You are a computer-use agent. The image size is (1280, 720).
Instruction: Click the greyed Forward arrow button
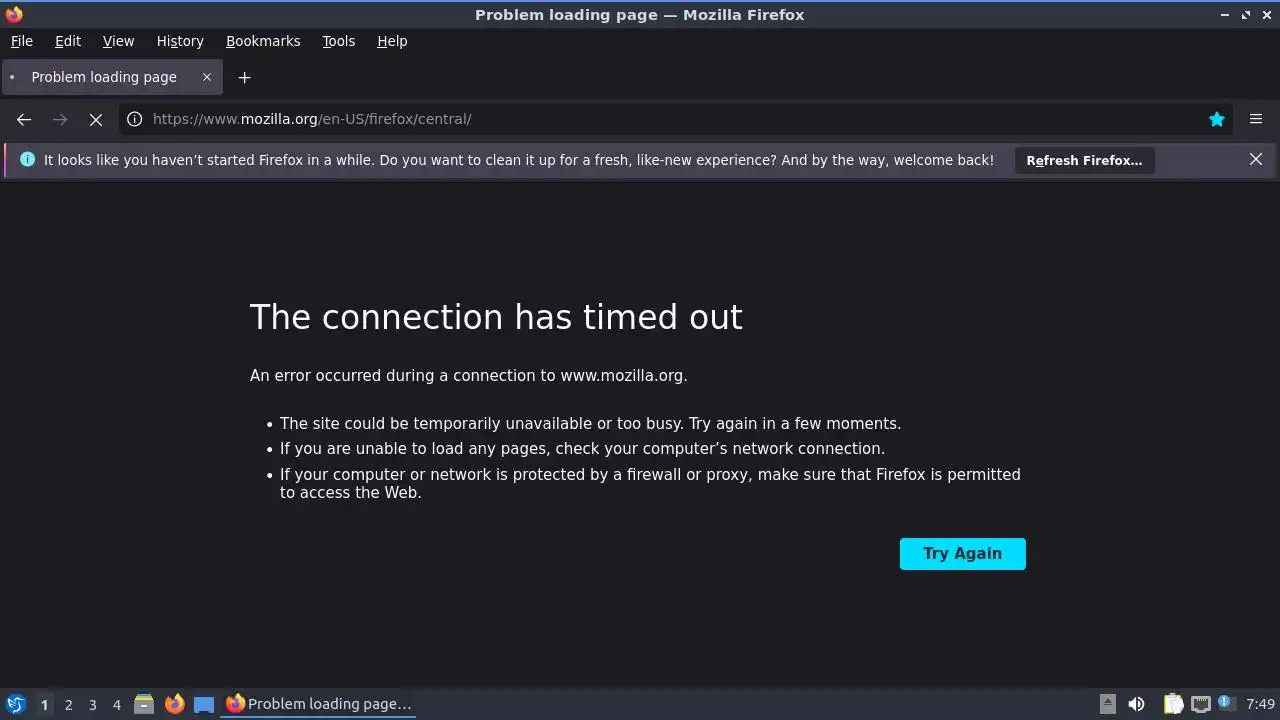[60, 119]
